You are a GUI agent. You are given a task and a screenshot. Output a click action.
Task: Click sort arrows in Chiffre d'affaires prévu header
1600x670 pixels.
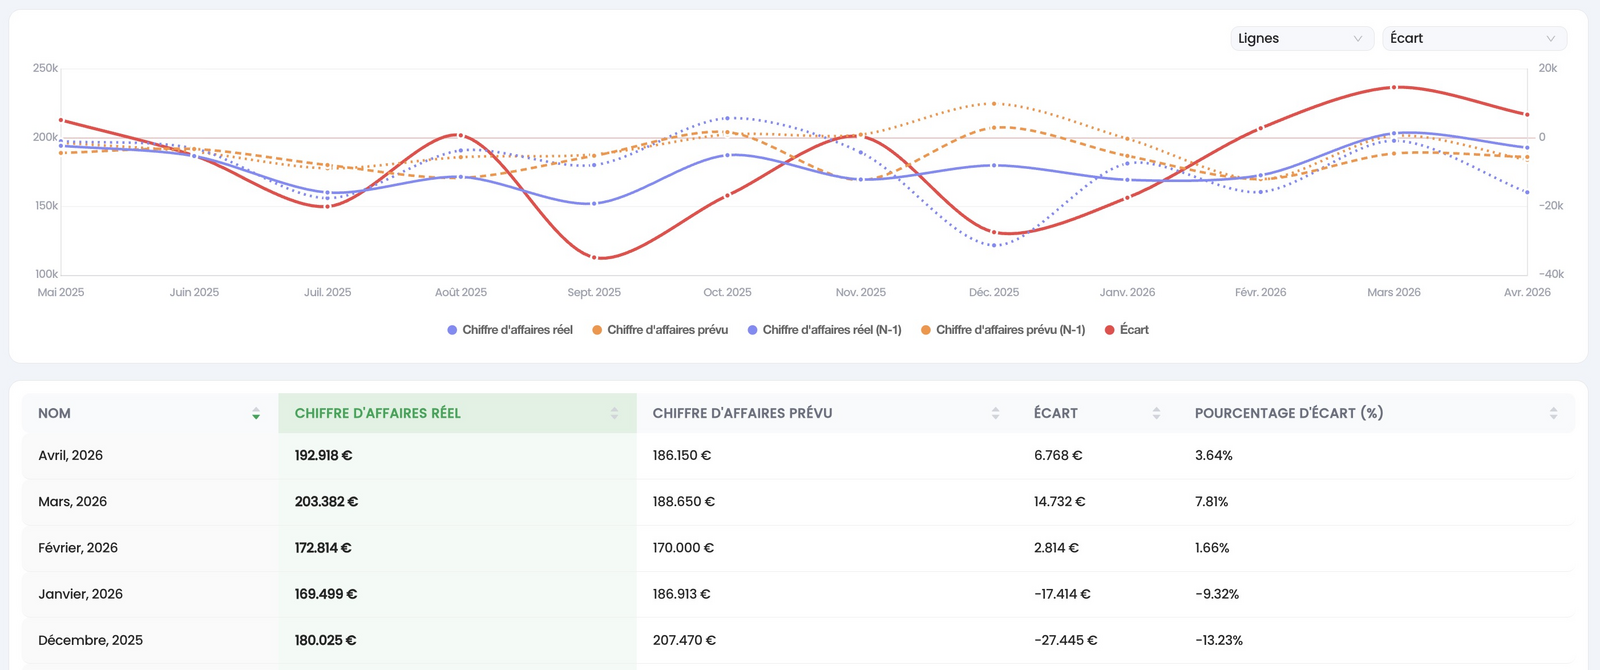pos(995,413)
